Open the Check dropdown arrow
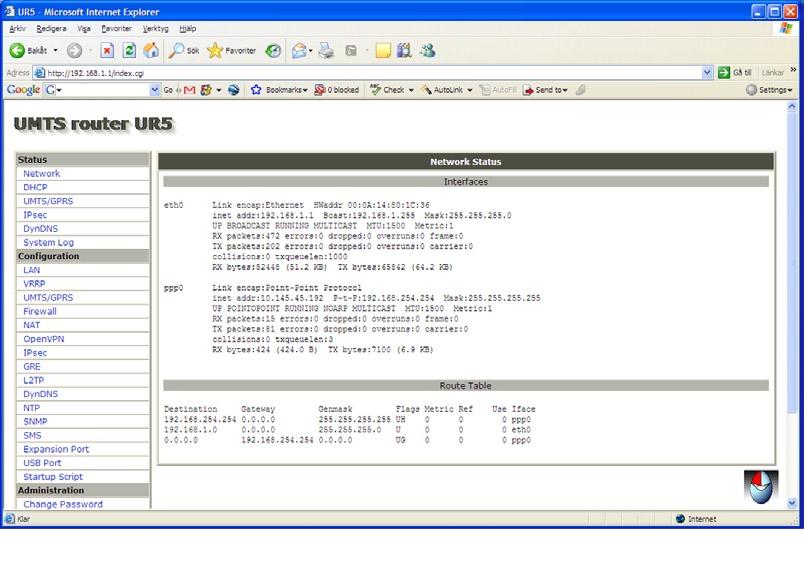Image resolution: width=804 pixels, height=561 pixels. pyautogui.click(x=411, y=90)
